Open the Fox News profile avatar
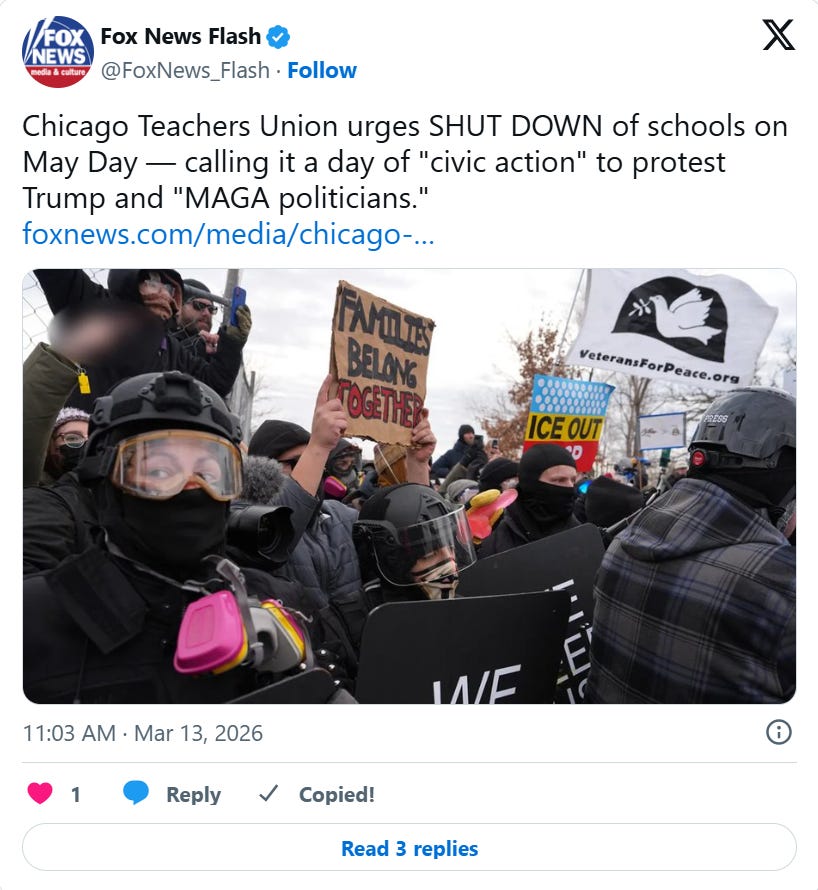Screen dimensions: 818x890 pyautogui.click(x=58, y=52)
